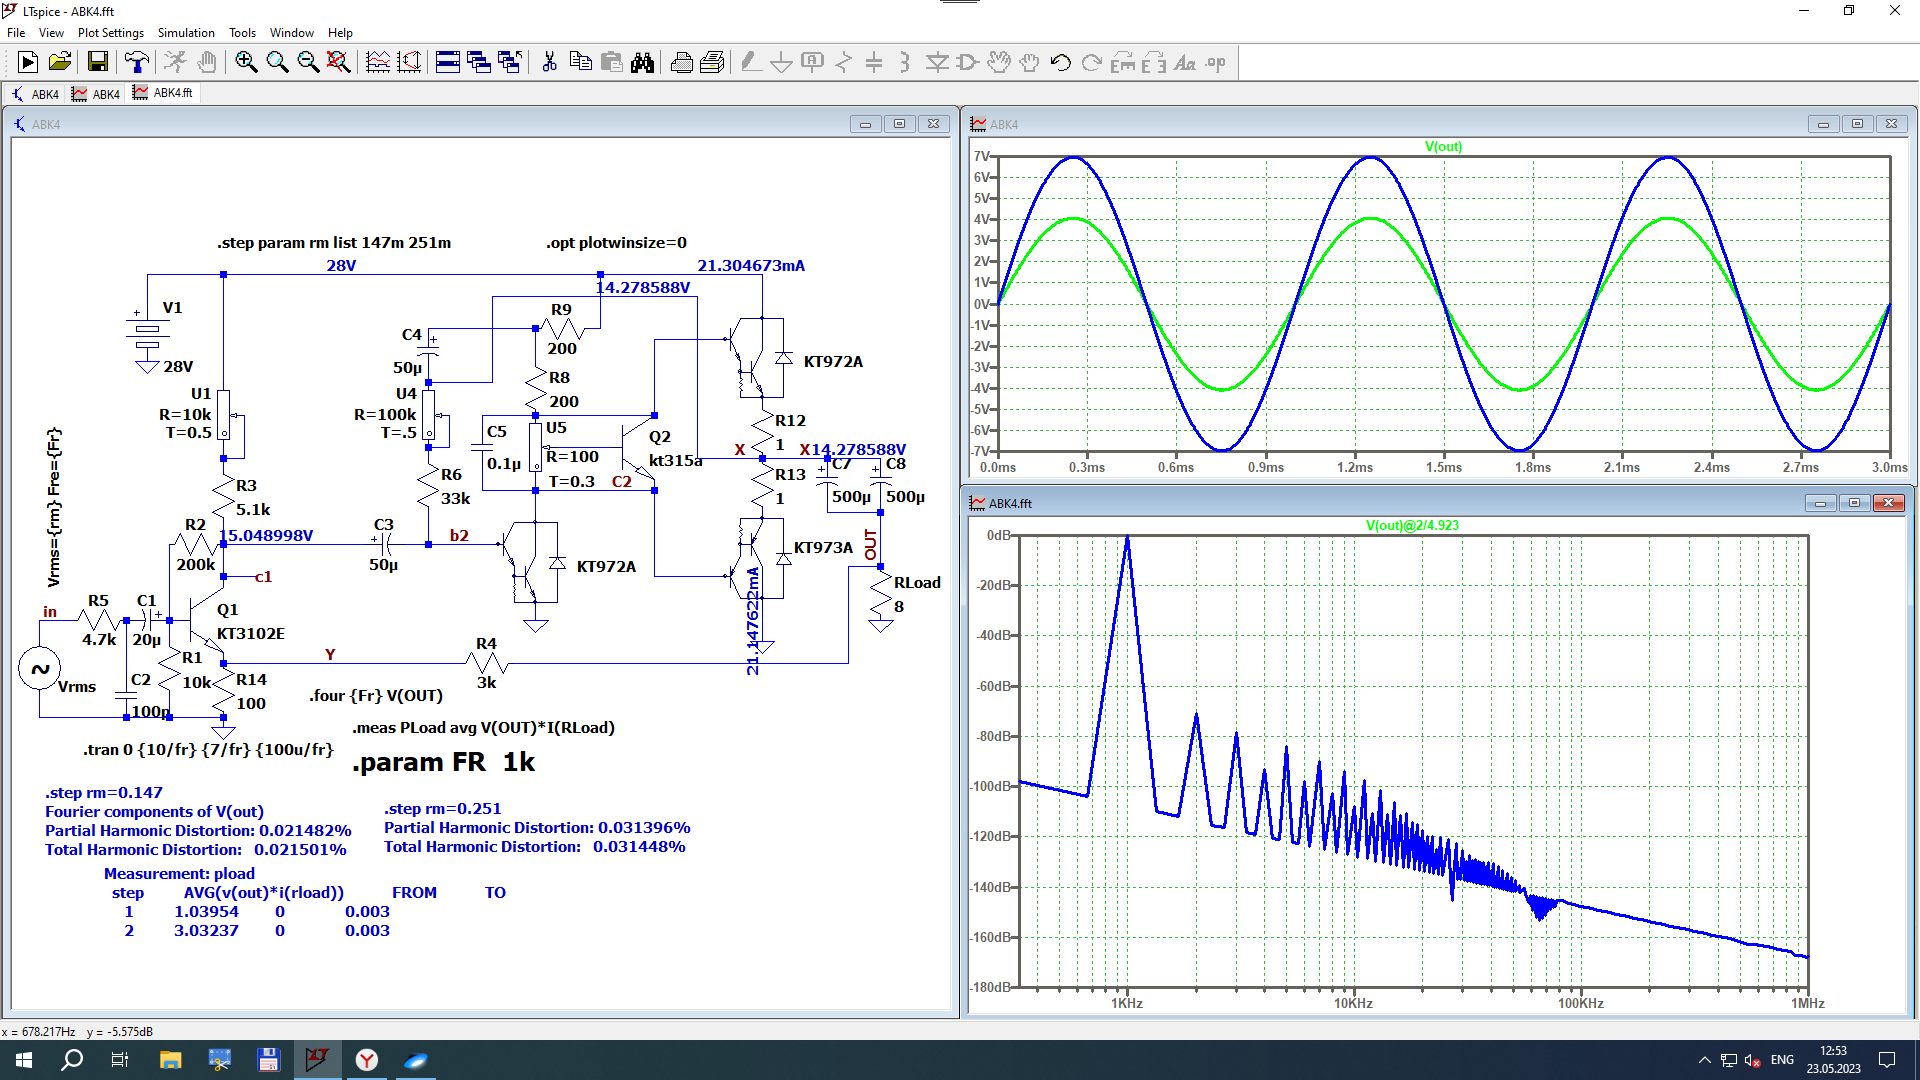Open the Control Panel hammer icon
This screenshot has width=1920, height=1080.
point(136,63)
